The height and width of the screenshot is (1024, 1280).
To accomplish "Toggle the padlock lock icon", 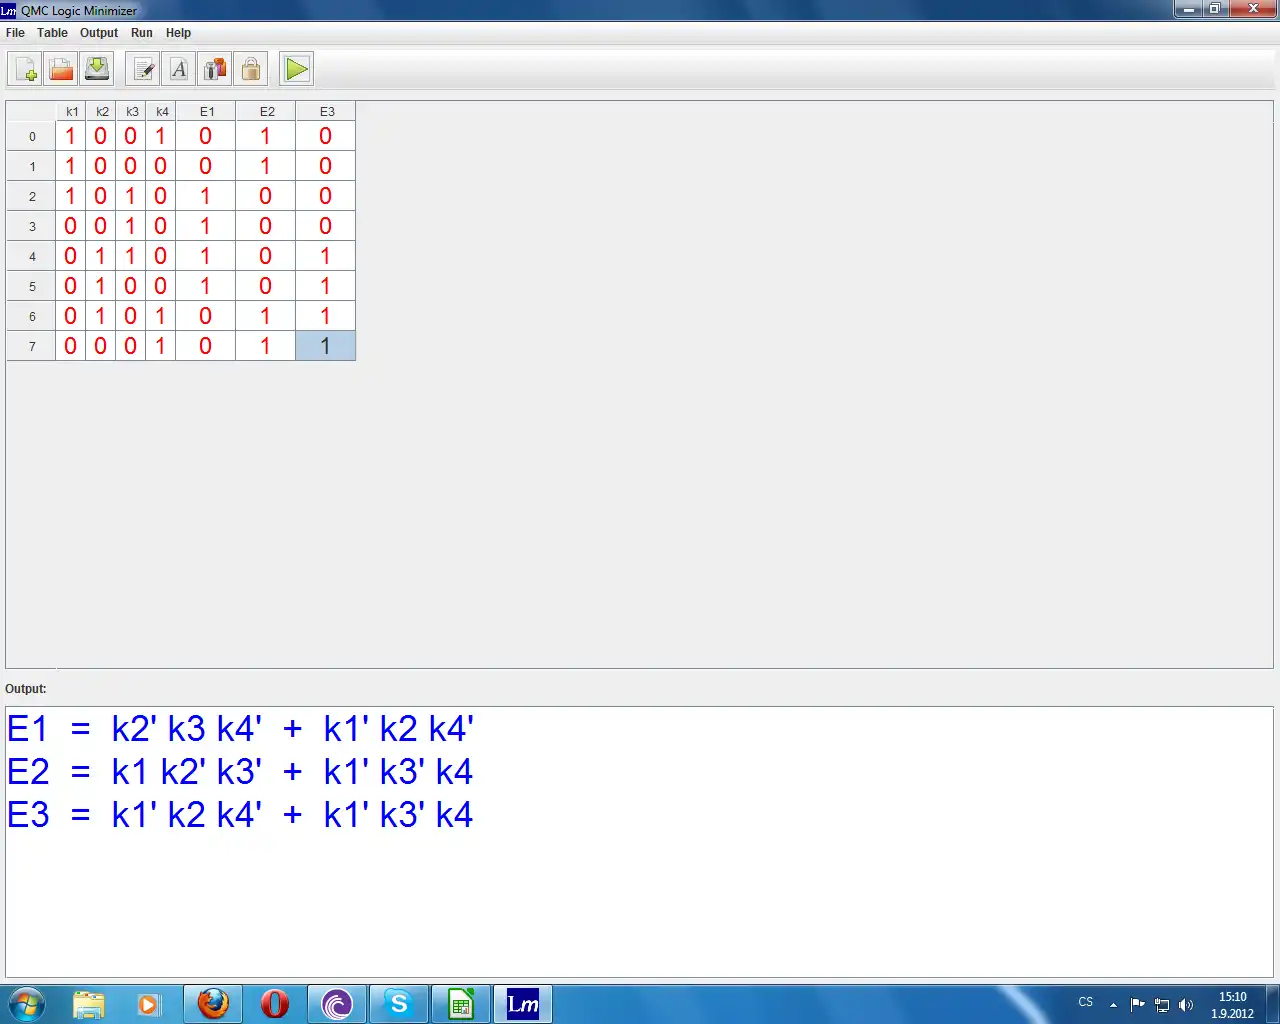I will coord(251,69).
